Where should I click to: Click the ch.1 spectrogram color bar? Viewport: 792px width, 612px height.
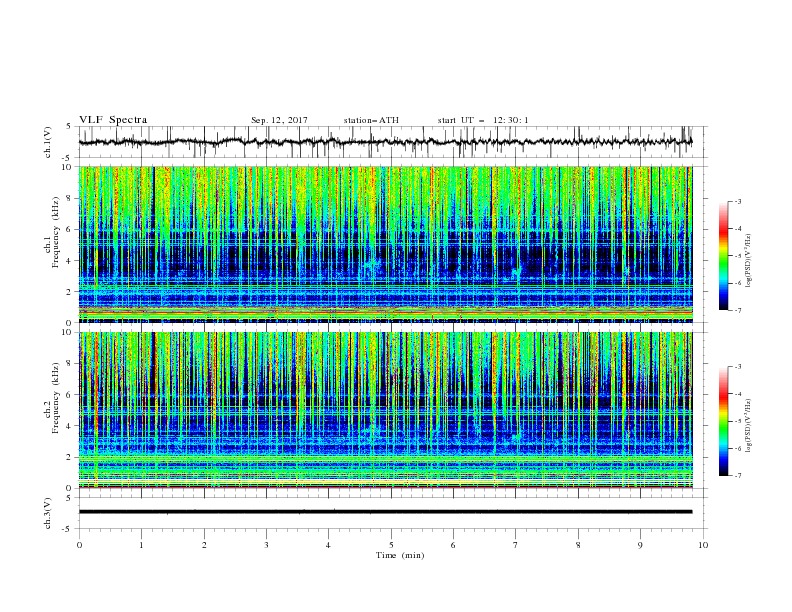click(x=723, y=256)
